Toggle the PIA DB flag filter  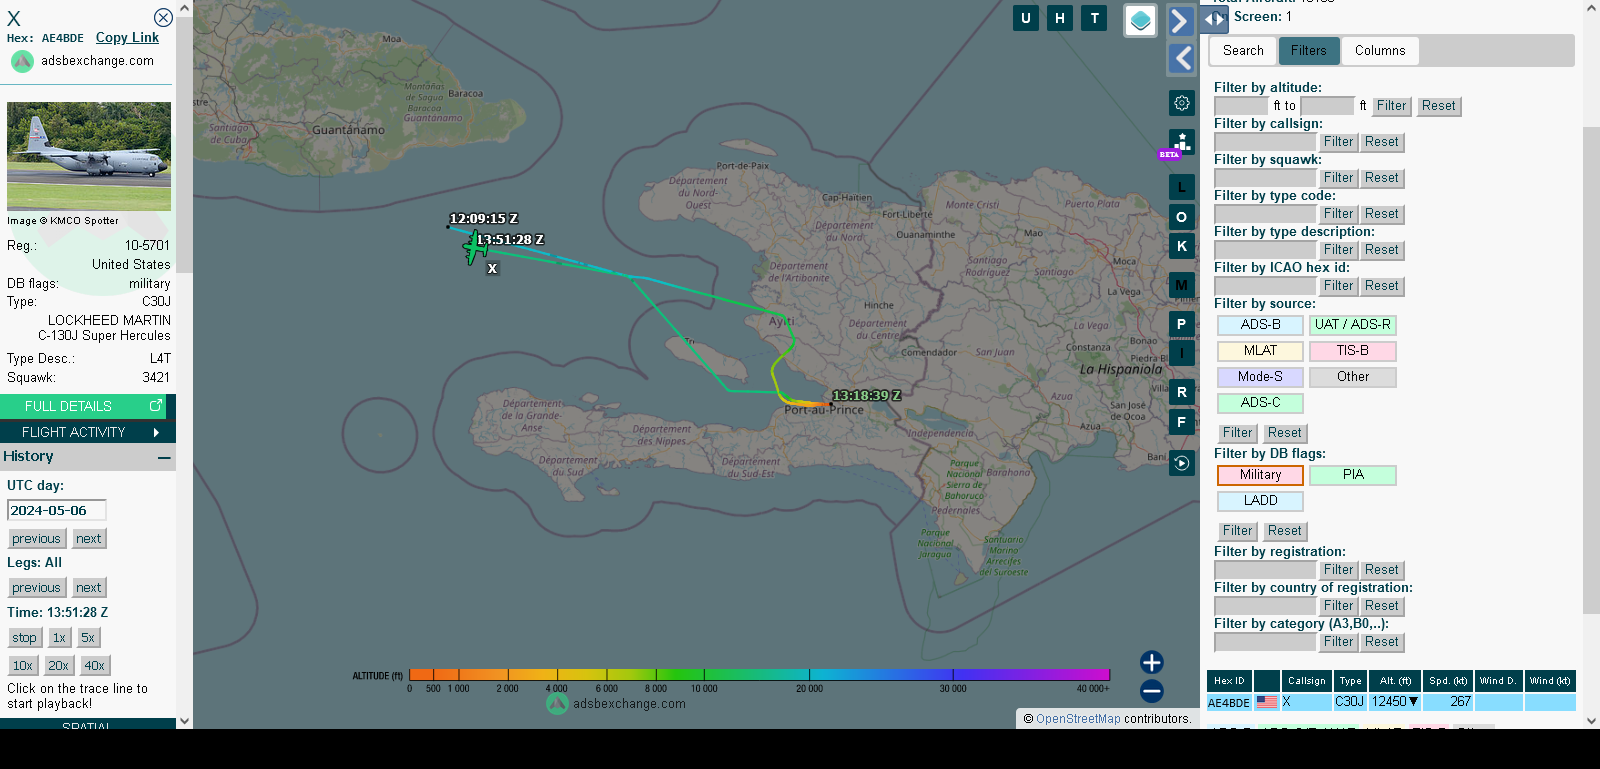(x=1352, y=475)
